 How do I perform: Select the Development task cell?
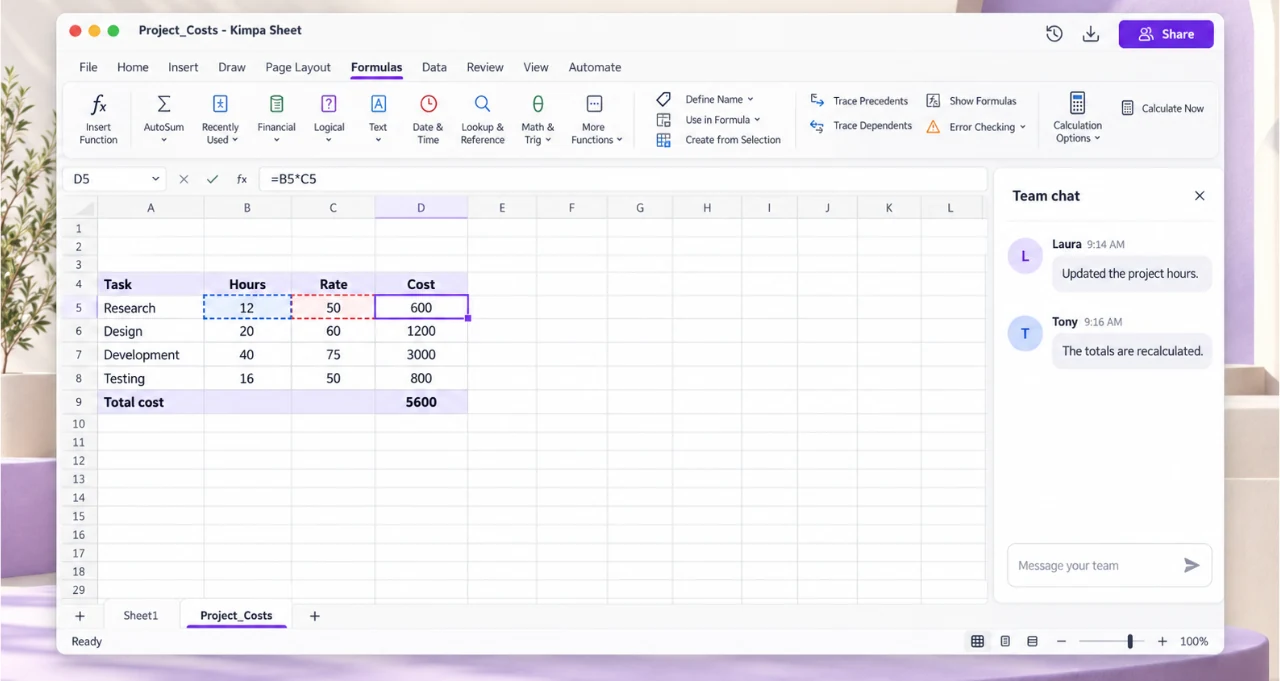151,355
